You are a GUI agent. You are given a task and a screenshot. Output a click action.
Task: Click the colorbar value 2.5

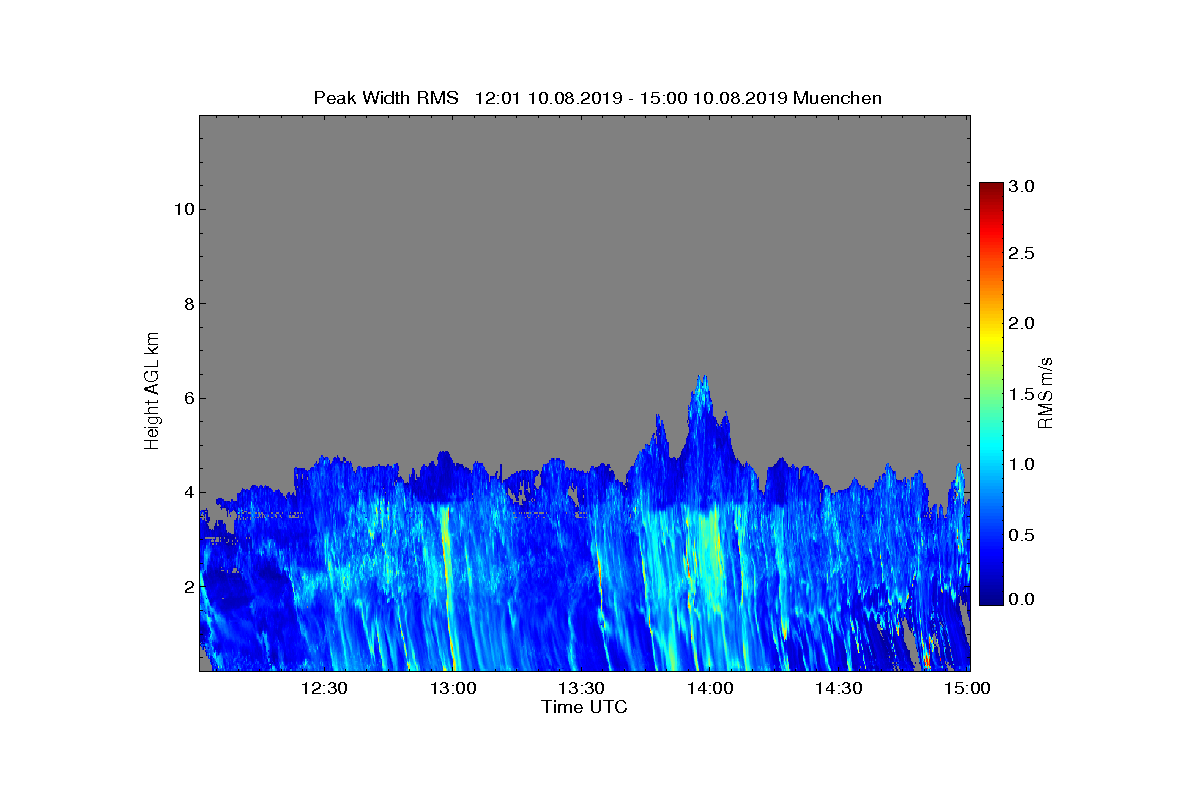(x=1021, y=254)
